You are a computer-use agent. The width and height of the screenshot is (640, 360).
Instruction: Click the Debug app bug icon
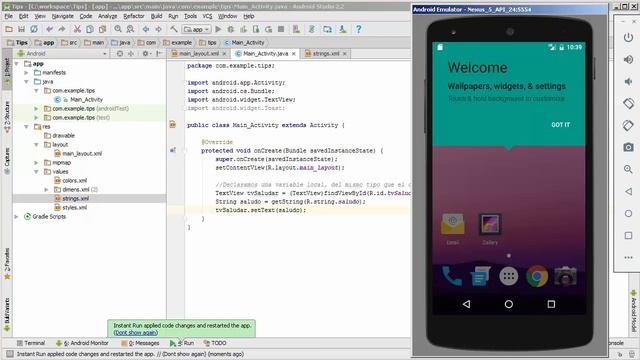point(231,29)
